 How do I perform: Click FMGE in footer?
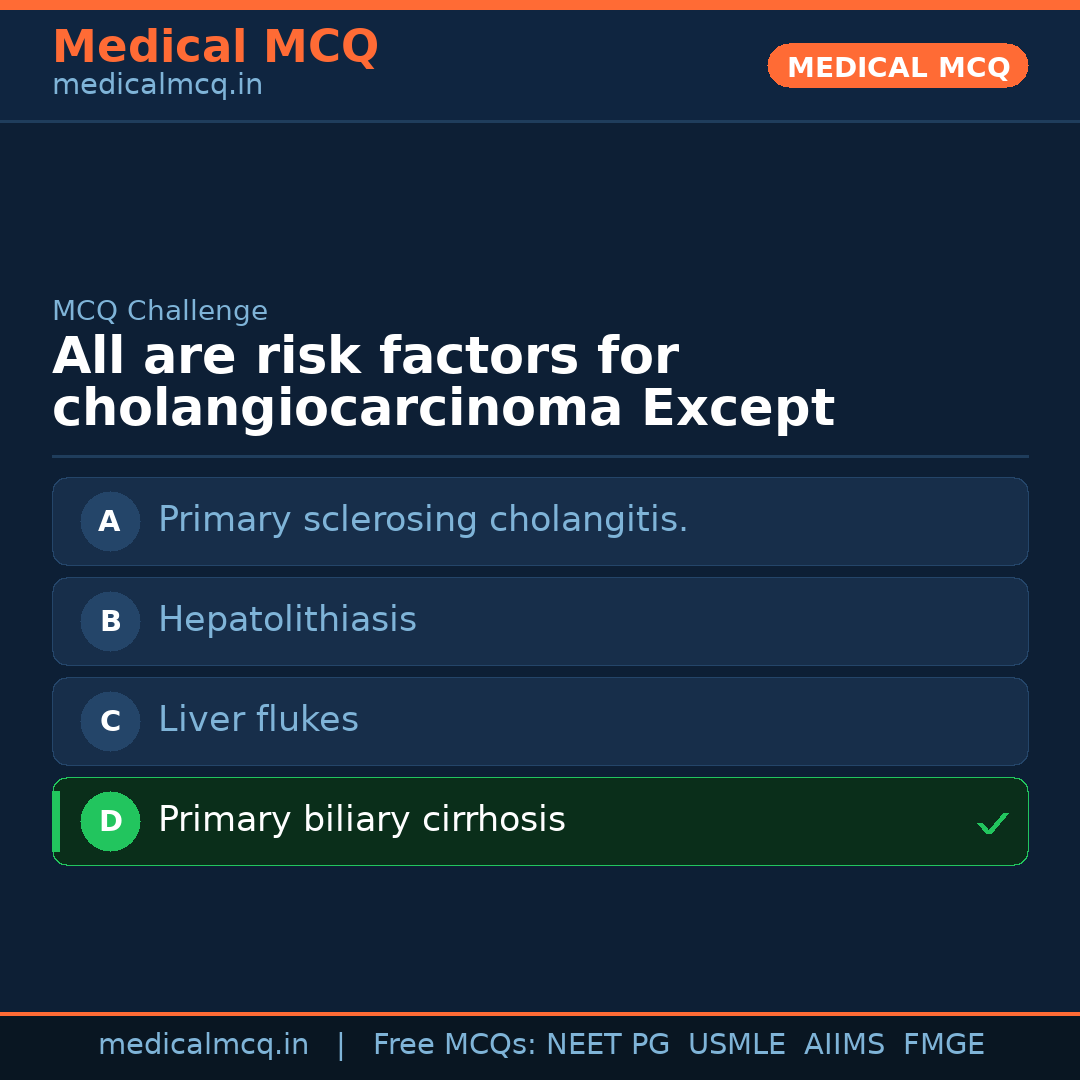(943, 1045)
